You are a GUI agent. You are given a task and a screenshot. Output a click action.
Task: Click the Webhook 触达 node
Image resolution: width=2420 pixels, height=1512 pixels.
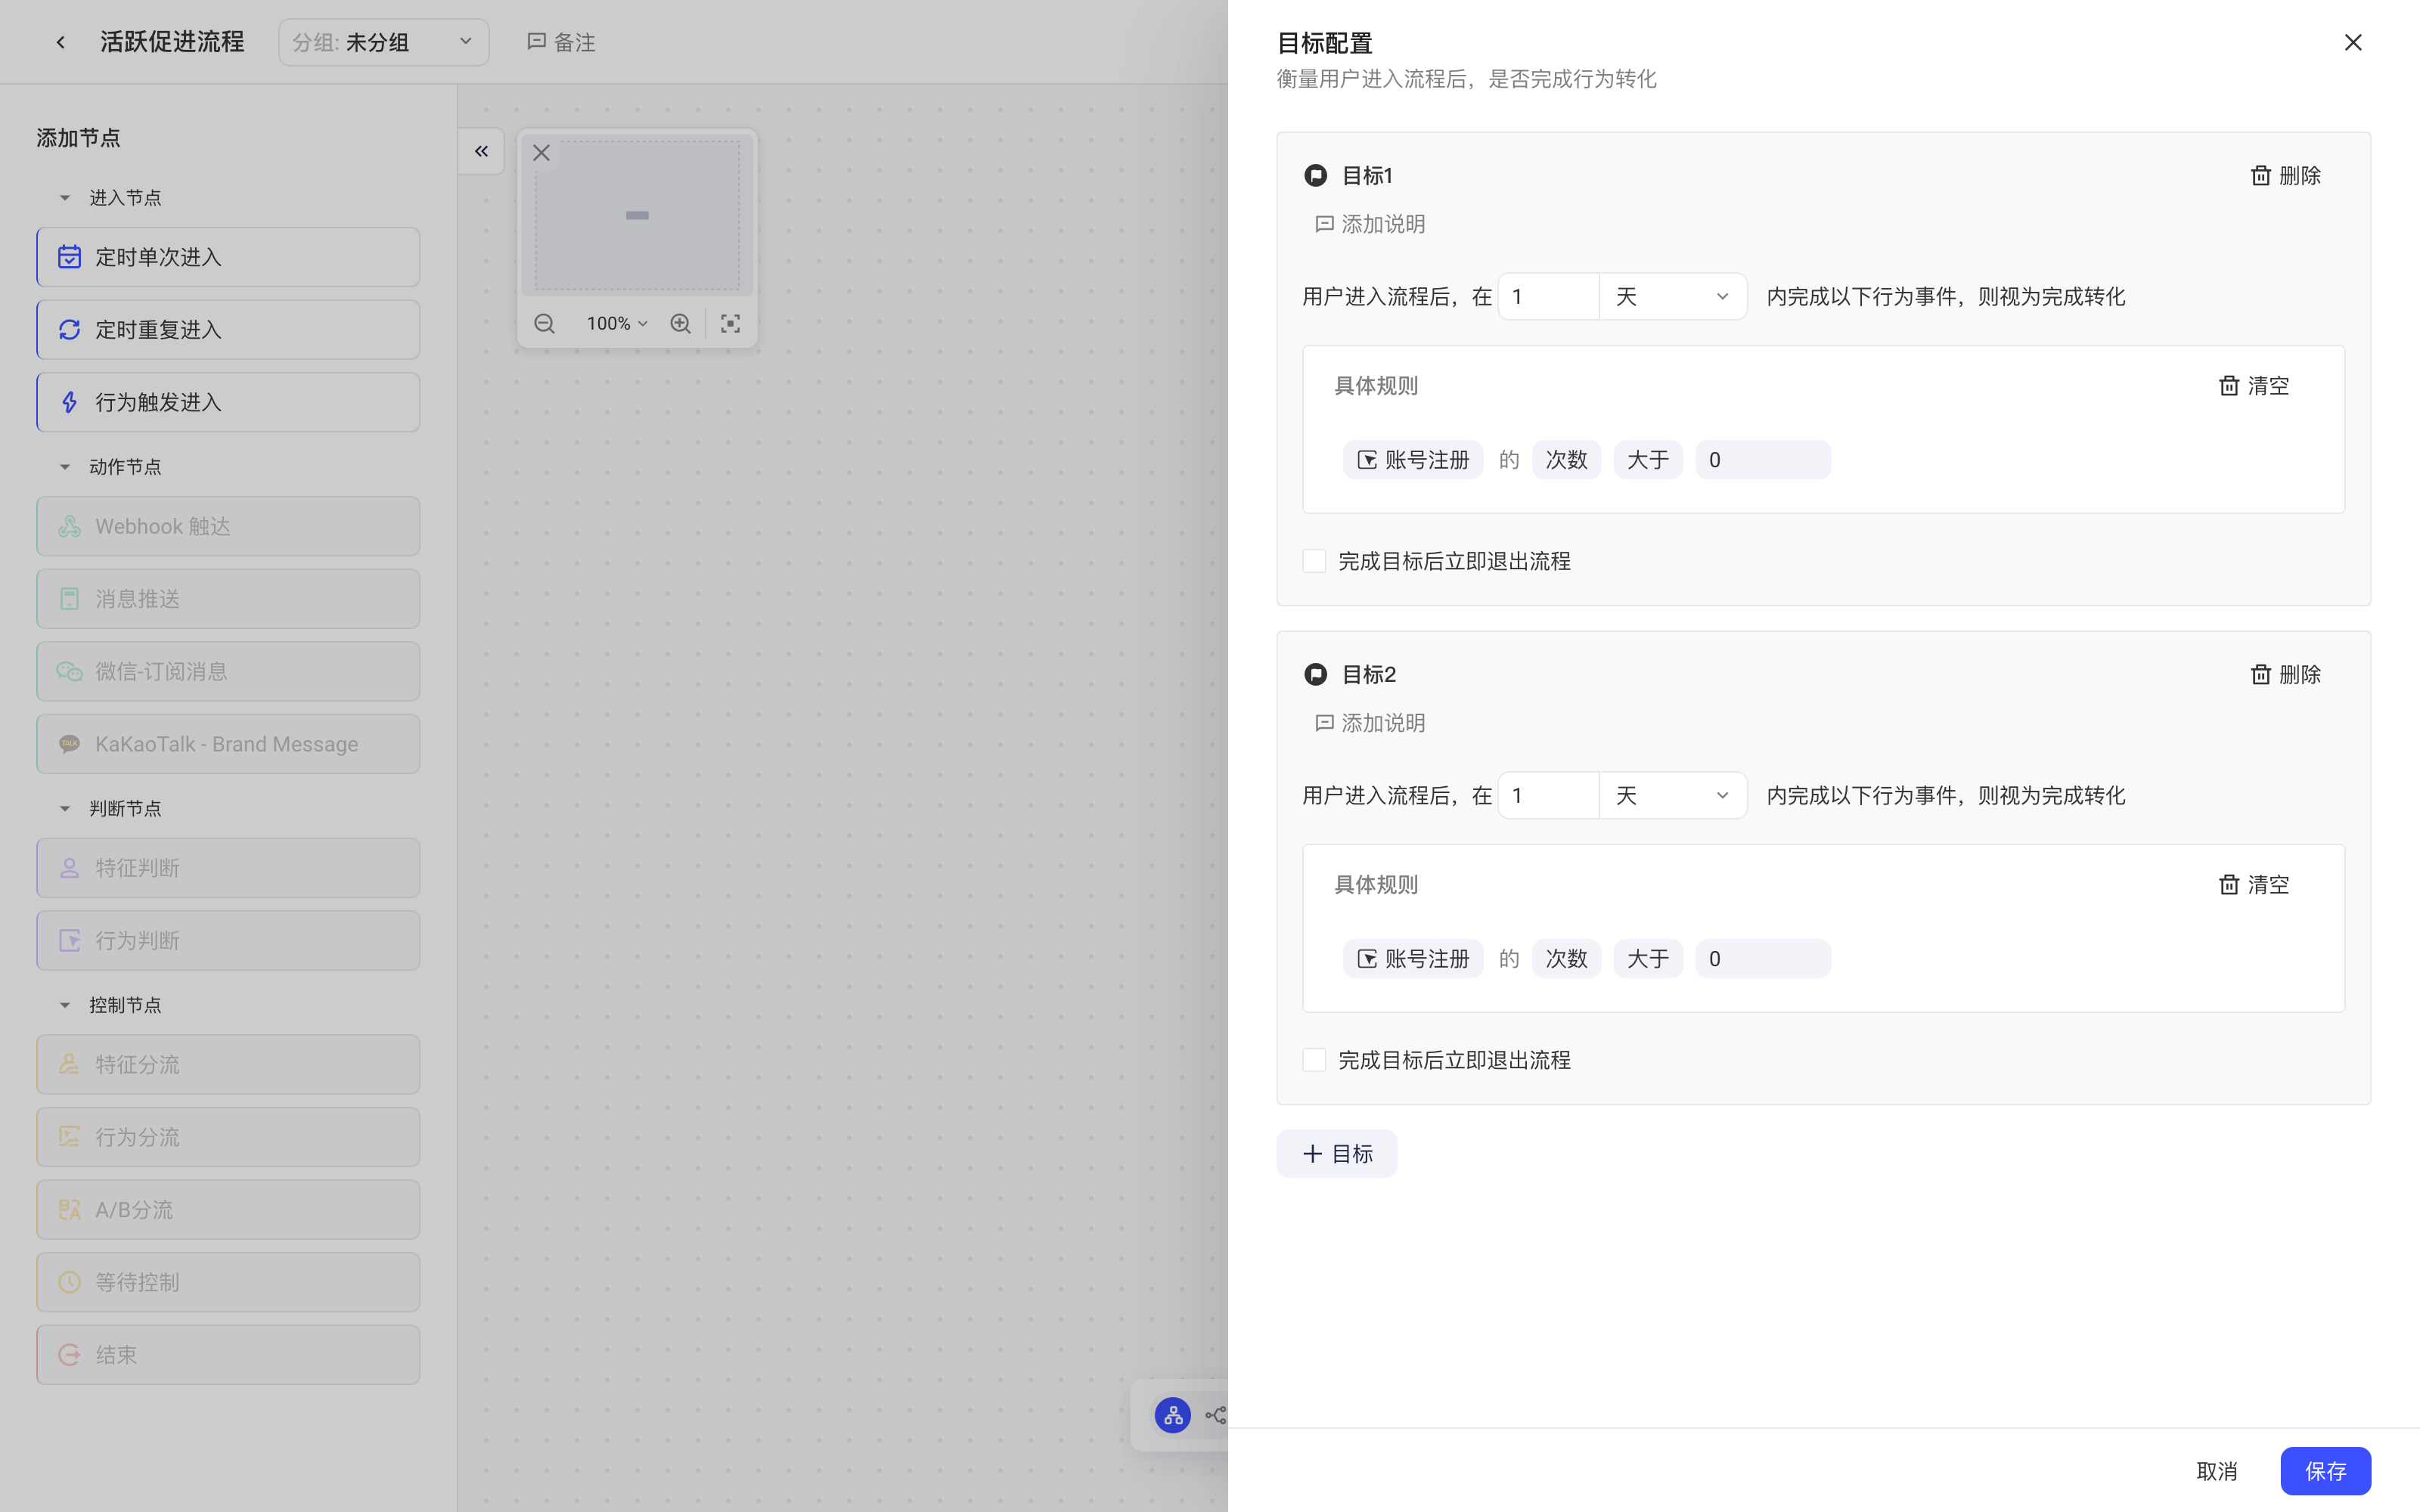tap(228, 526)
